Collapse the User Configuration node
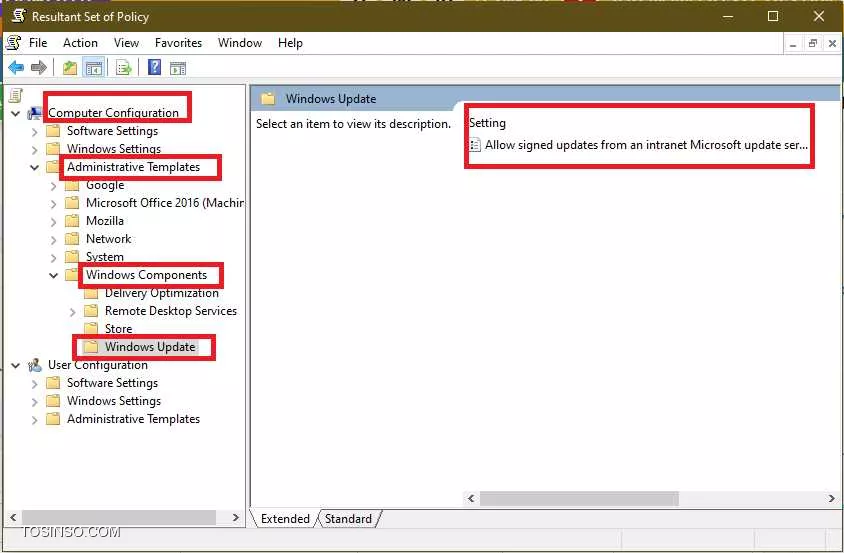 (x=16, y=366)
